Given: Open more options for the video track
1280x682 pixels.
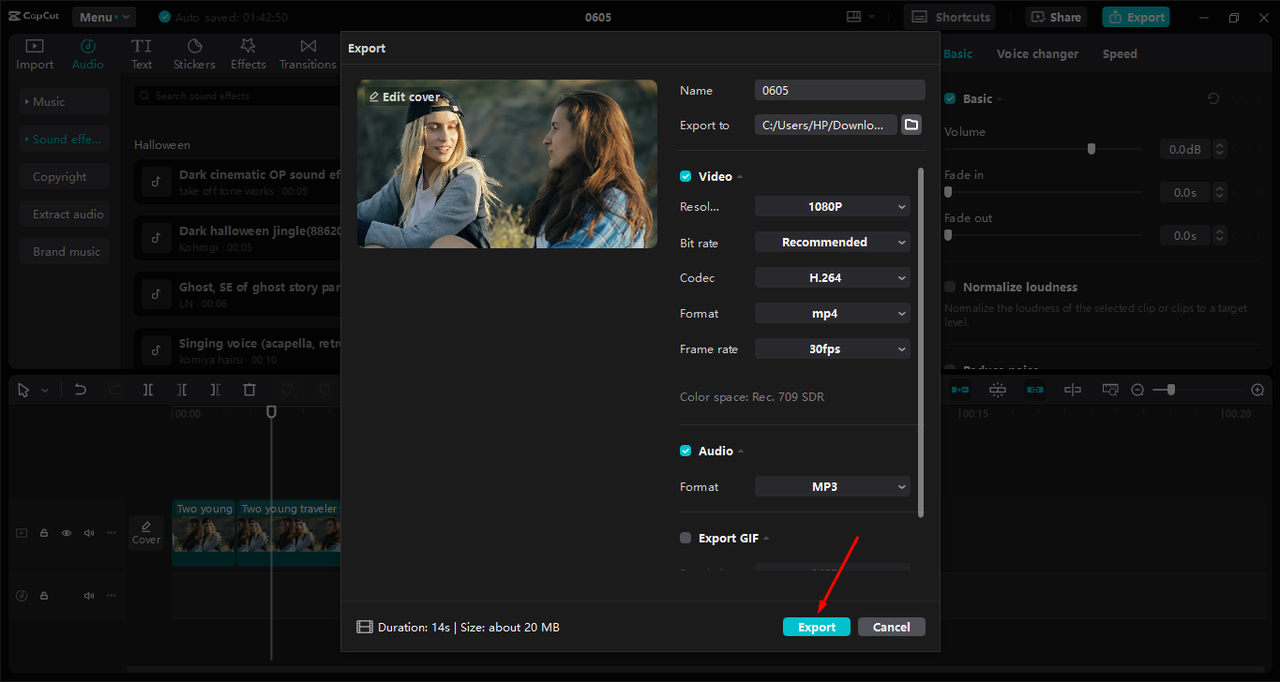Looking at the screenshot, I should (x=111, y=533).
